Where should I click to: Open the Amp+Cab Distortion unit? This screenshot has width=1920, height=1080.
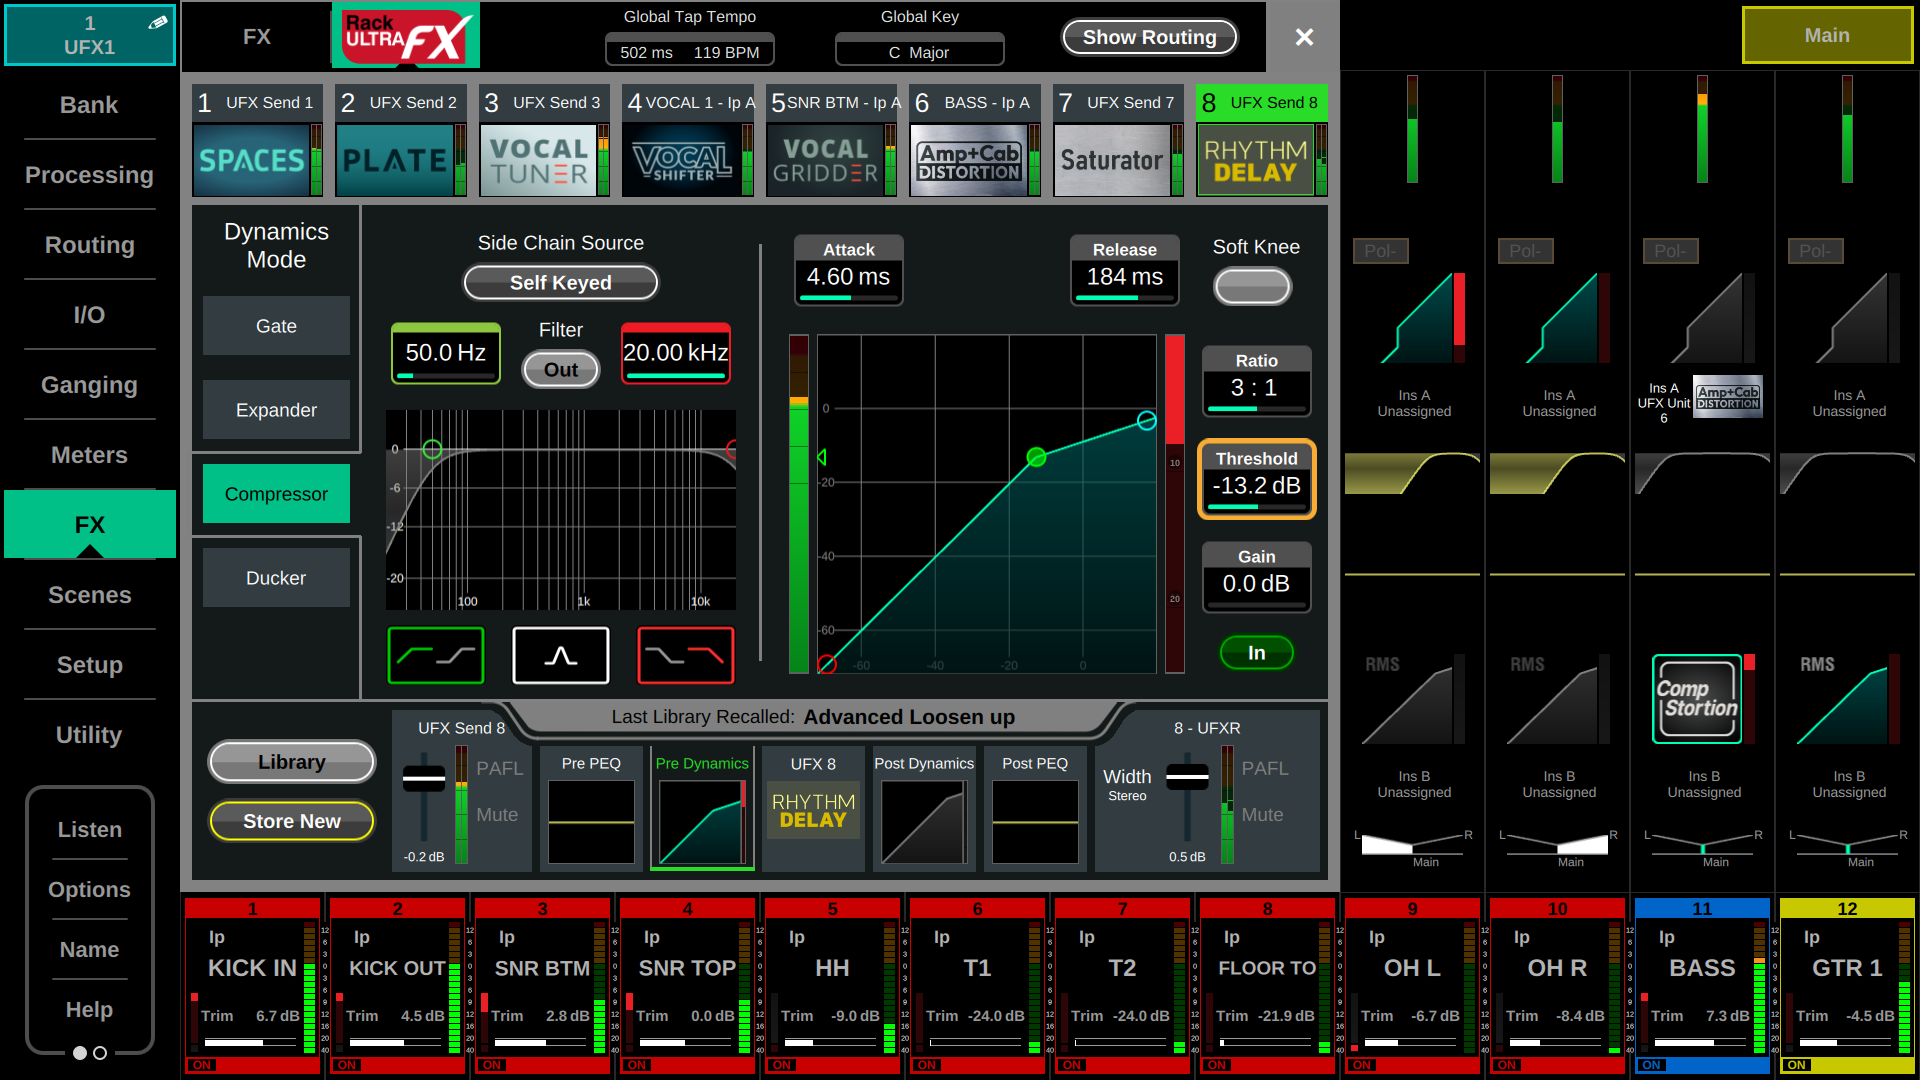(968, 160)
